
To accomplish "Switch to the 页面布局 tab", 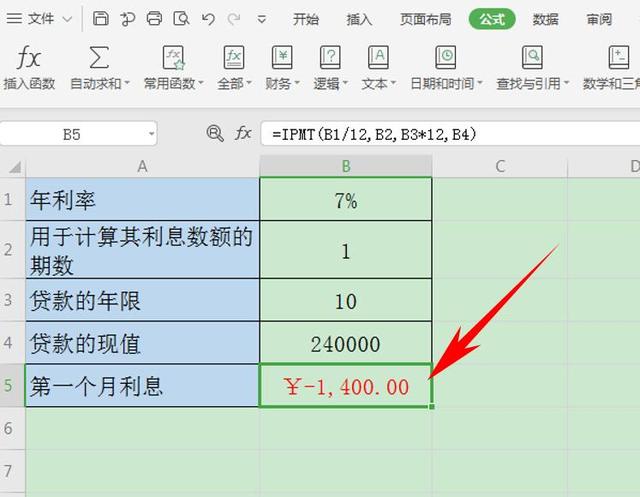I will (426, 19).
